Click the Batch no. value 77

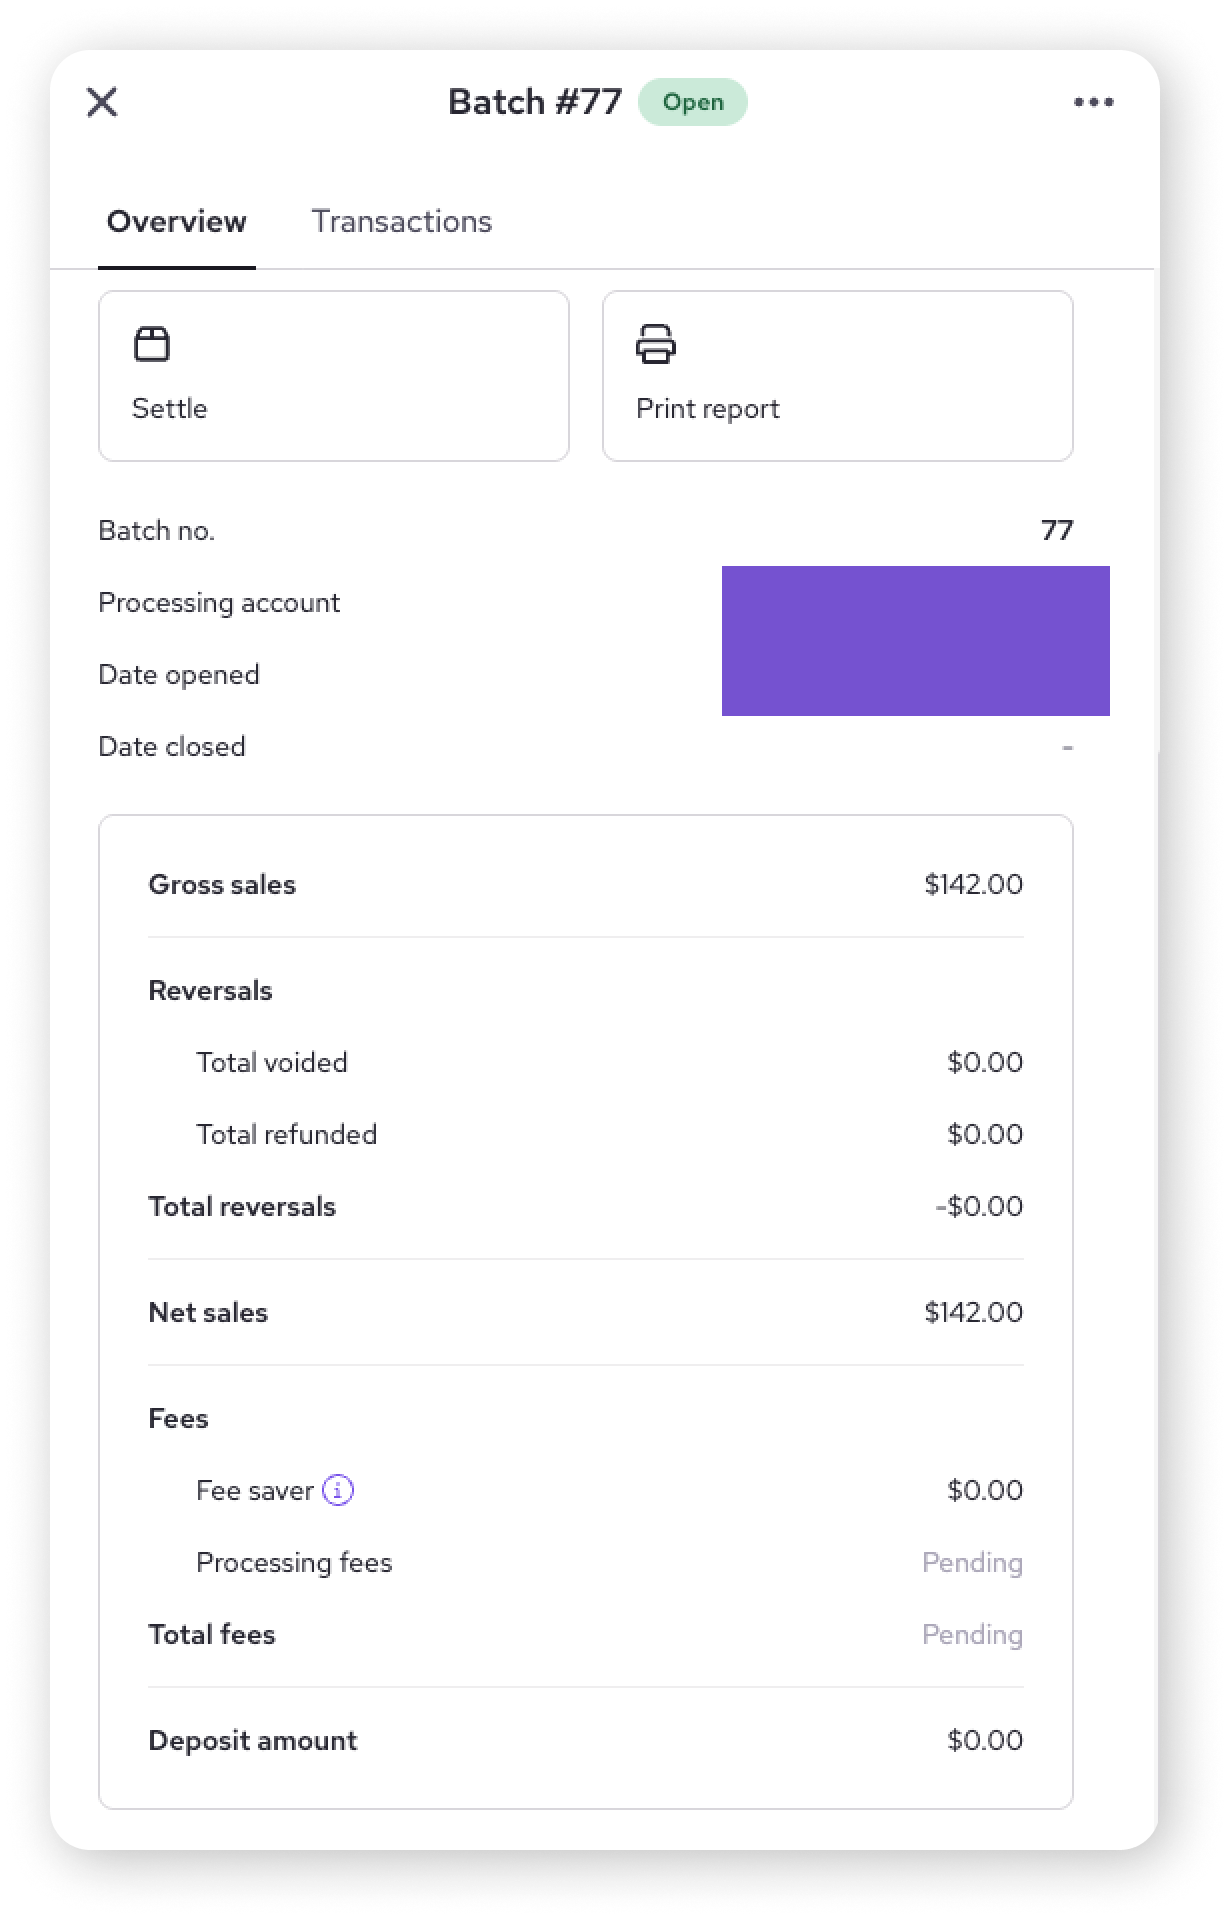click(x=1057, y=530)
